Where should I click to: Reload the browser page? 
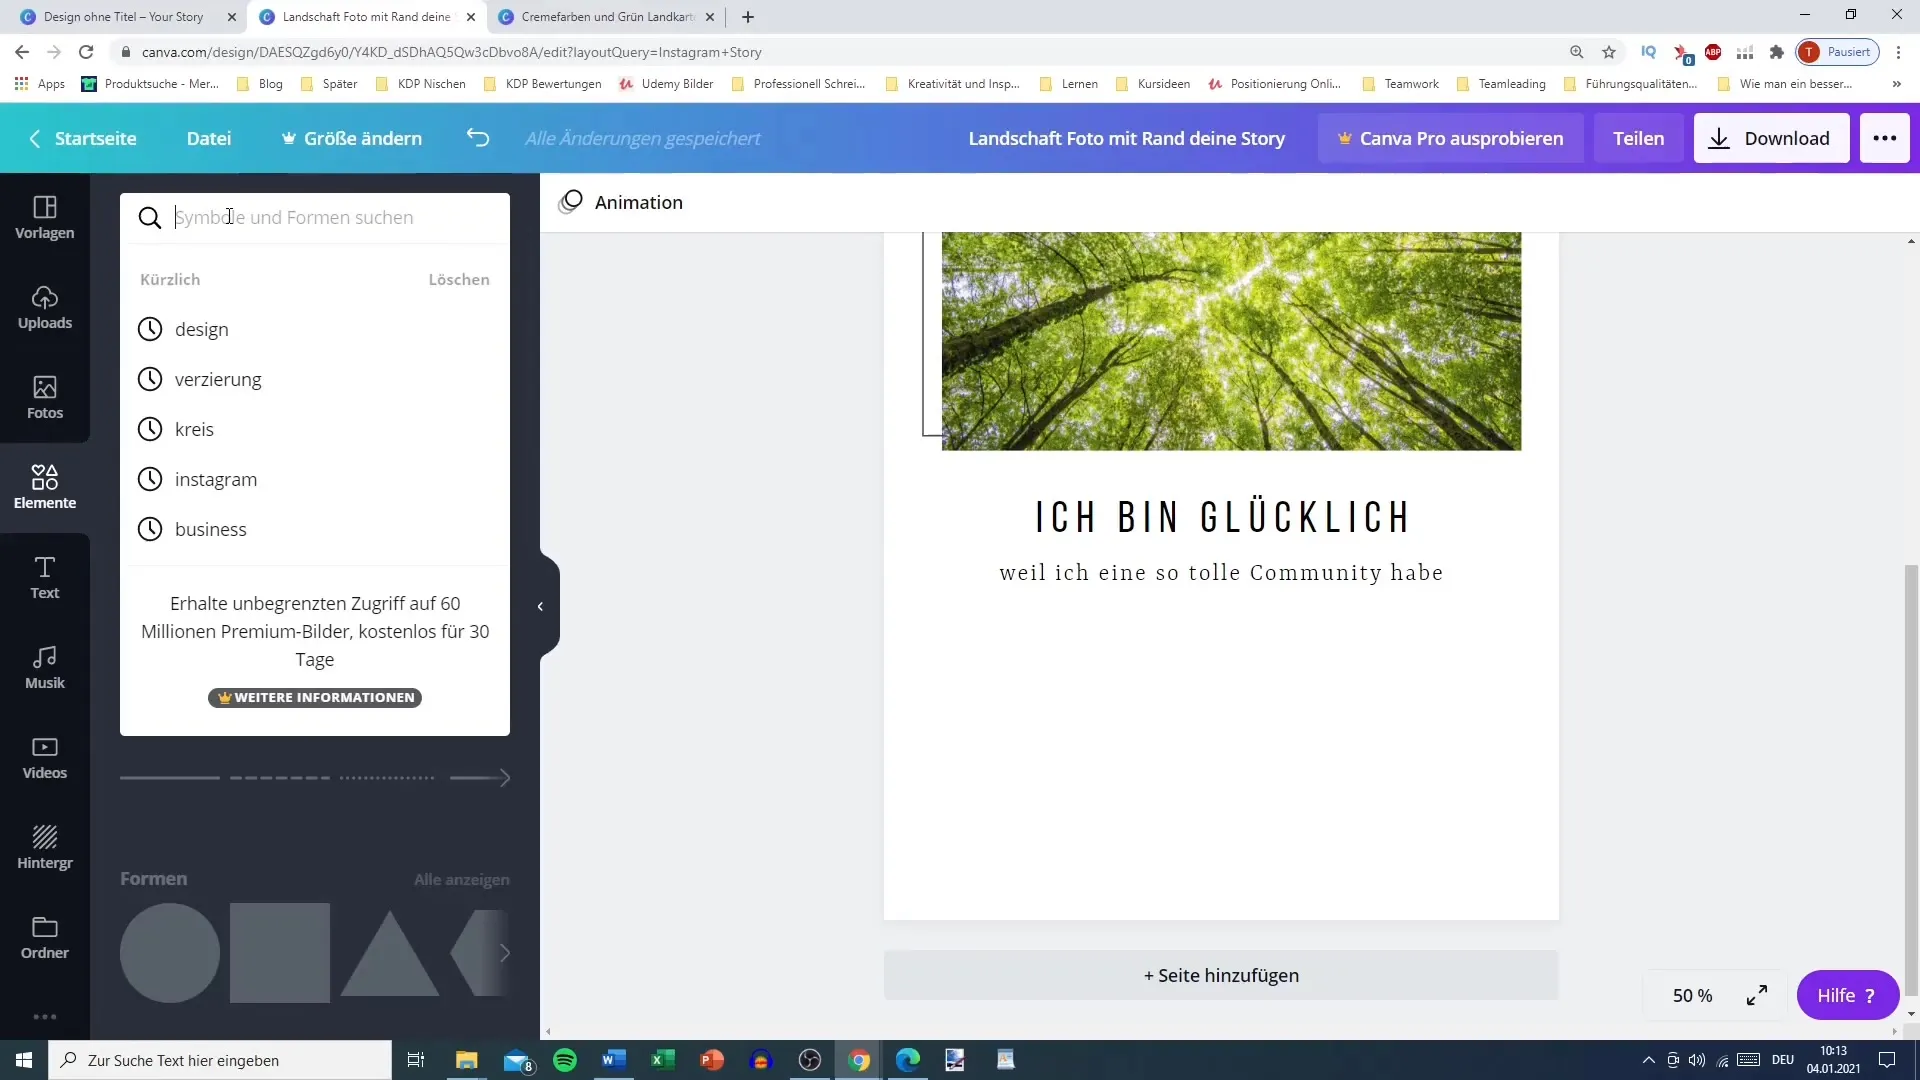point(86,52)
